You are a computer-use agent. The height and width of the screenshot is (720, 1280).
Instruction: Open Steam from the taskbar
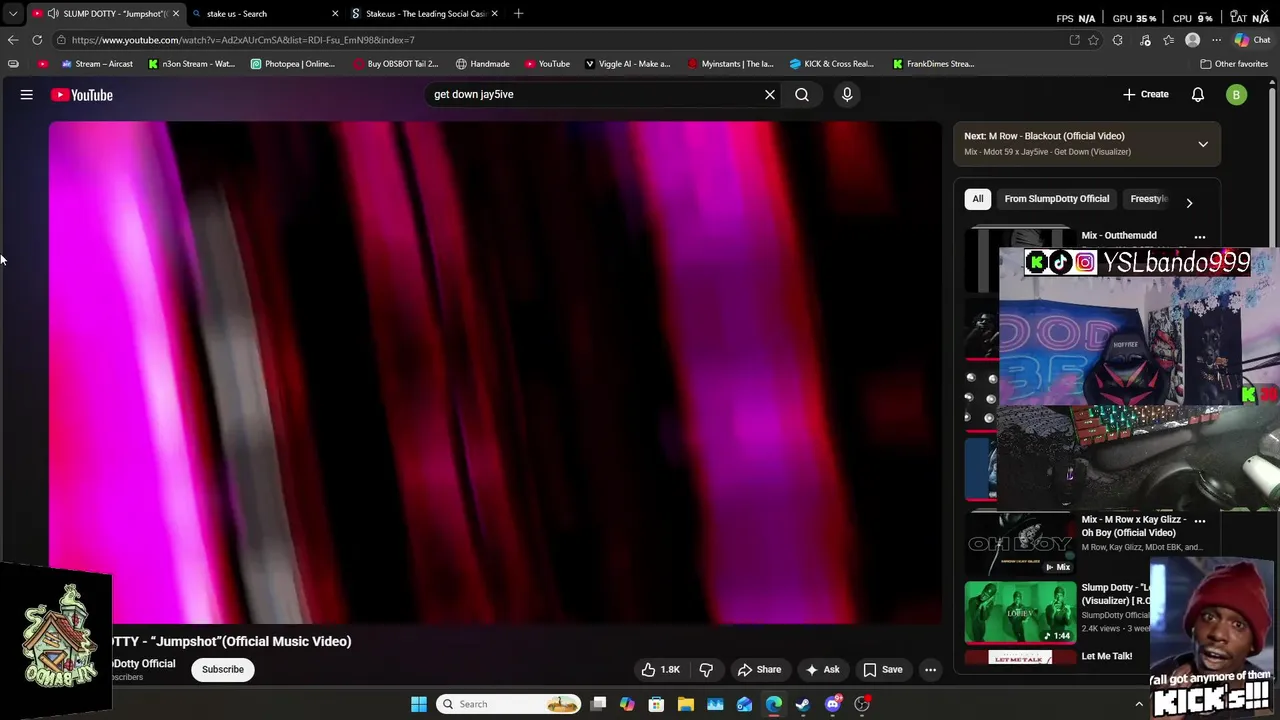(803, 704)
